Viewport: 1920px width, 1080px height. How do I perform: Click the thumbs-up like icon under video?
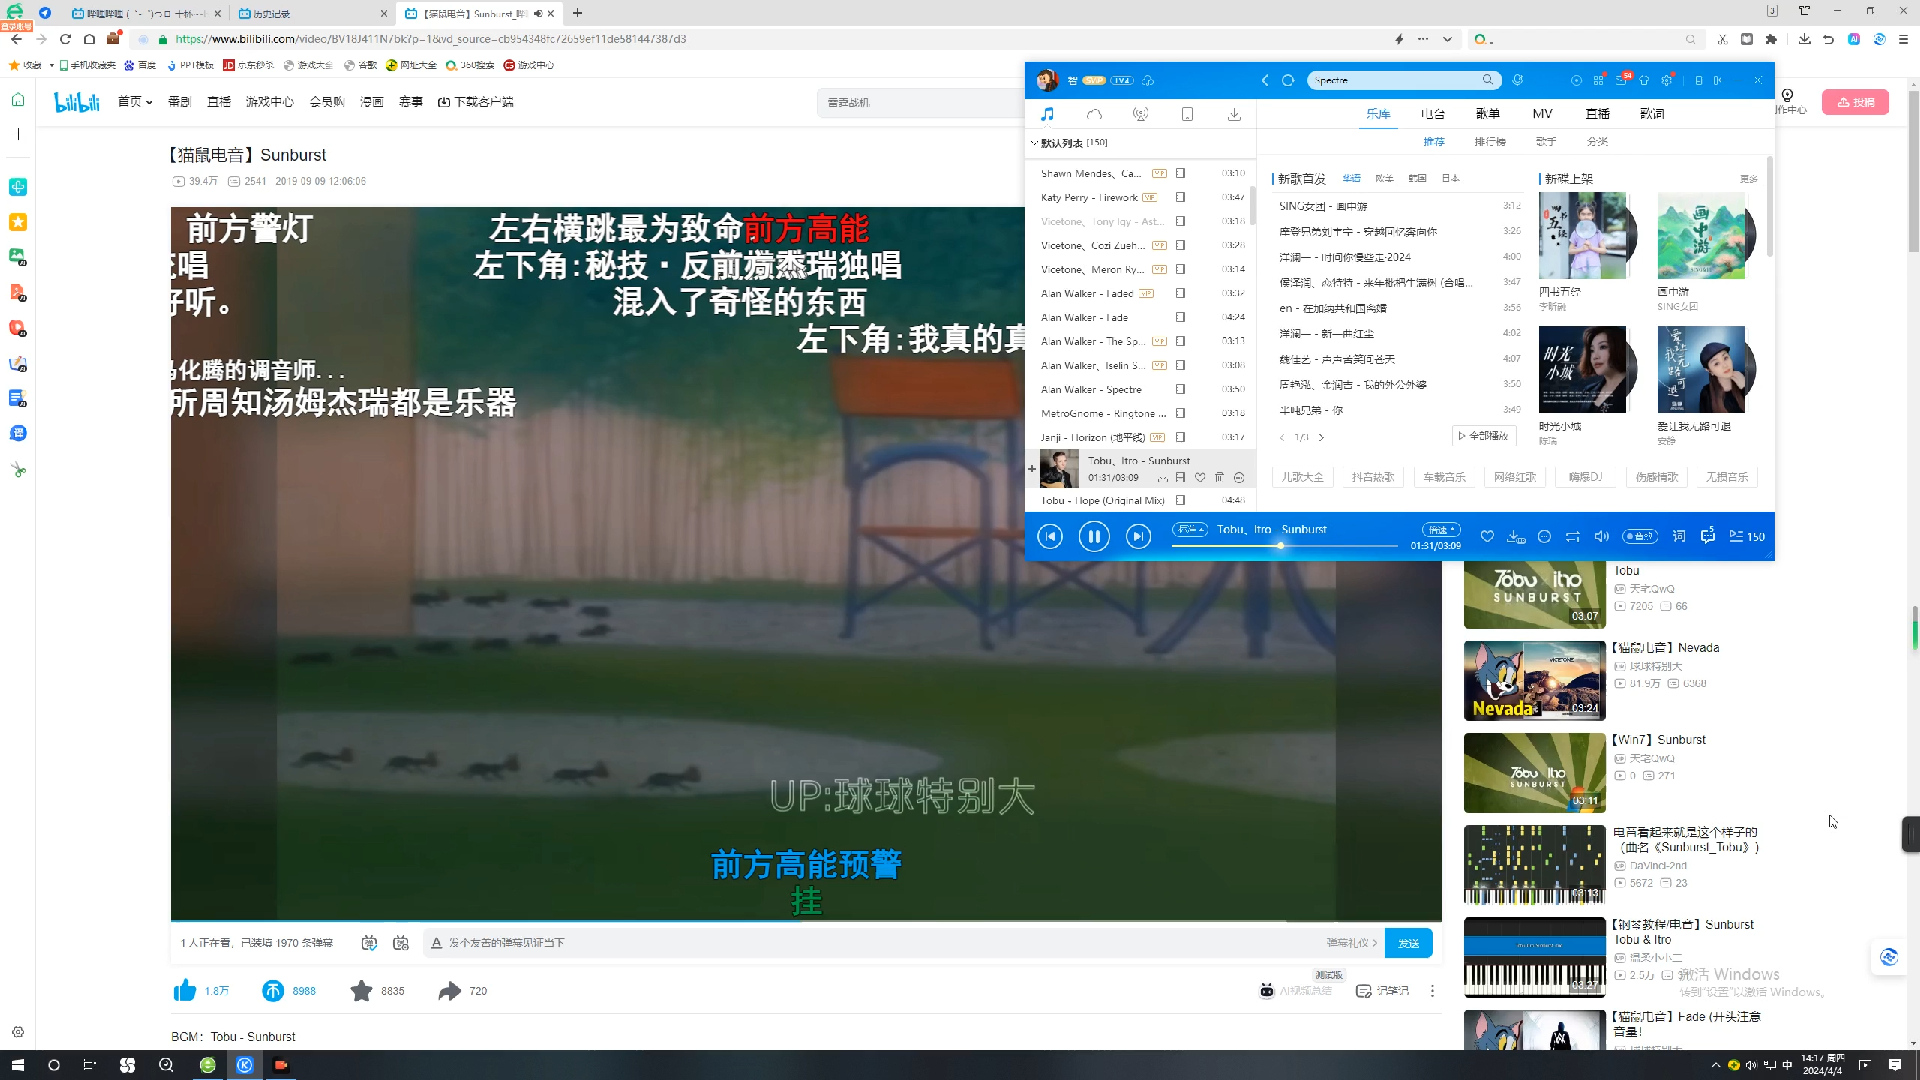(x=185, y=991)
